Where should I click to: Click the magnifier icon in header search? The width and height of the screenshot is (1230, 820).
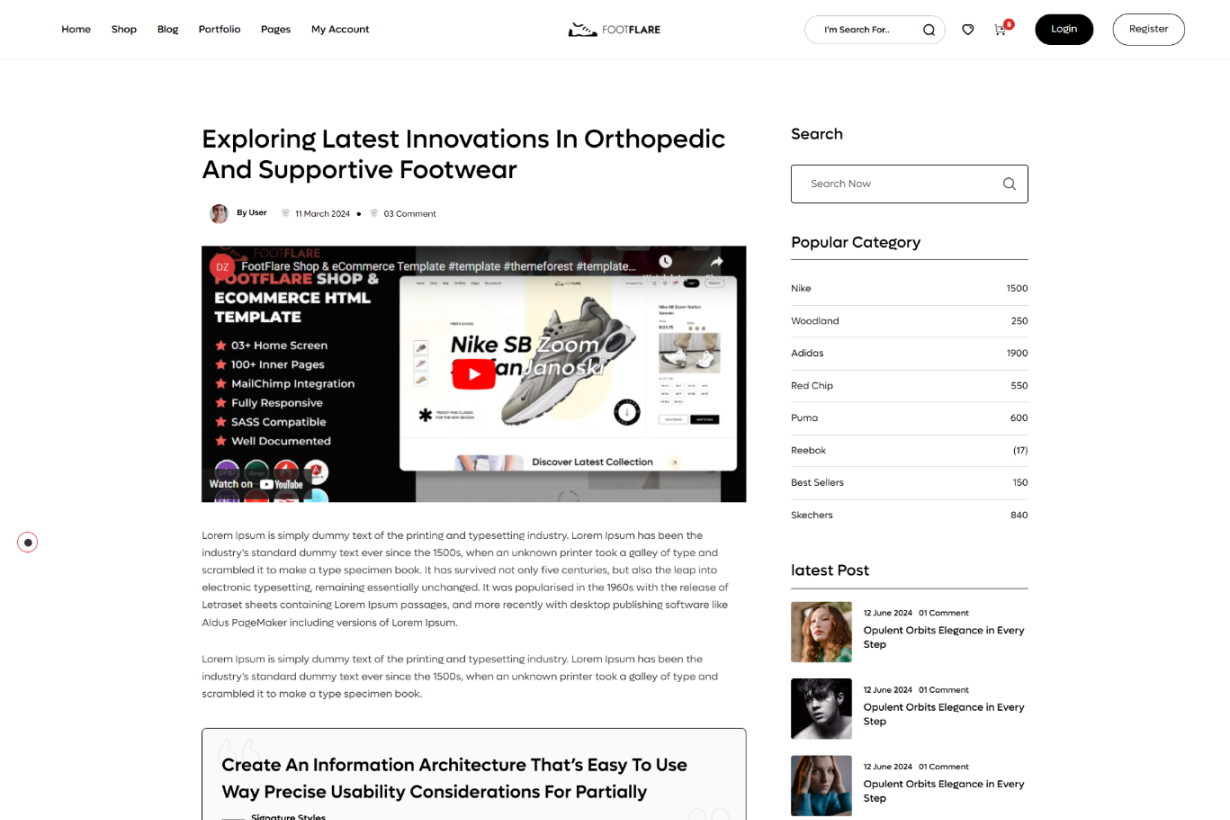(x=928, y=30)
